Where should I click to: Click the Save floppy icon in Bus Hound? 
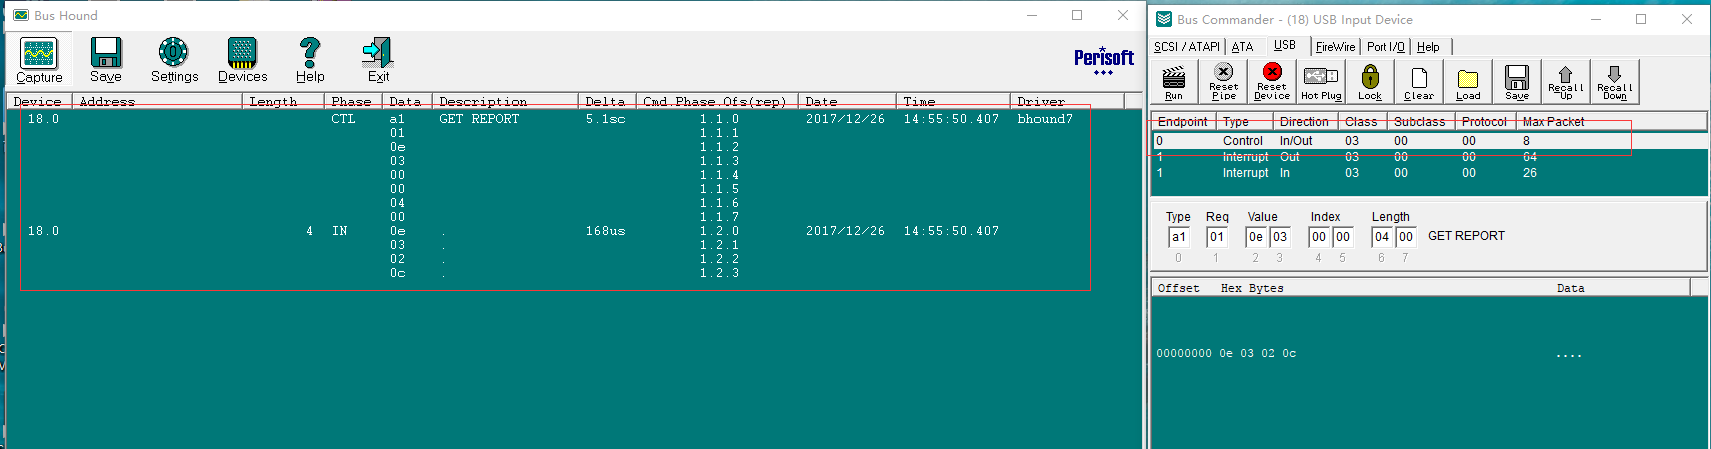tap(105, 60)
